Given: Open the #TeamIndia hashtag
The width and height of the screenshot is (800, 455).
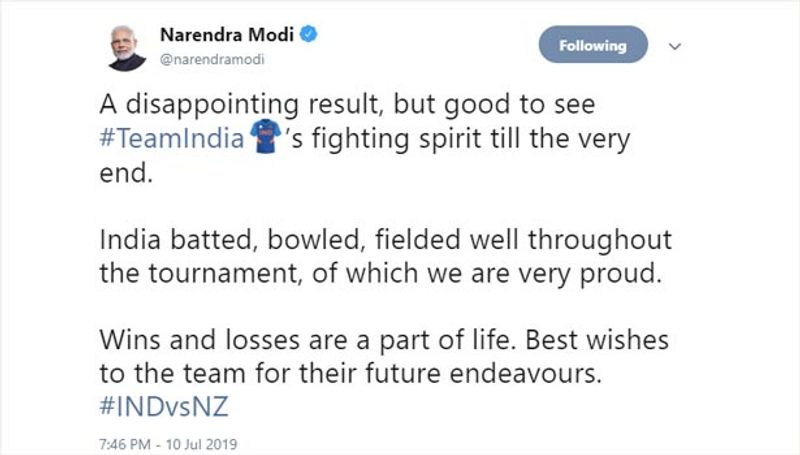Looking at the screenshot, I should pyautogui.click(x=174, y=139).
